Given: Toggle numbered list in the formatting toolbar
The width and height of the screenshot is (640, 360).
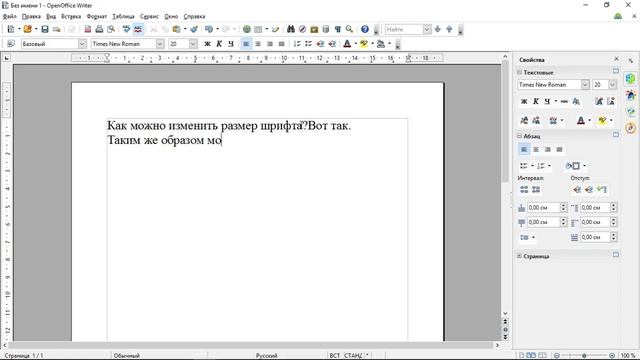Looking at the screenshot, I should click(x=297, y=44).
